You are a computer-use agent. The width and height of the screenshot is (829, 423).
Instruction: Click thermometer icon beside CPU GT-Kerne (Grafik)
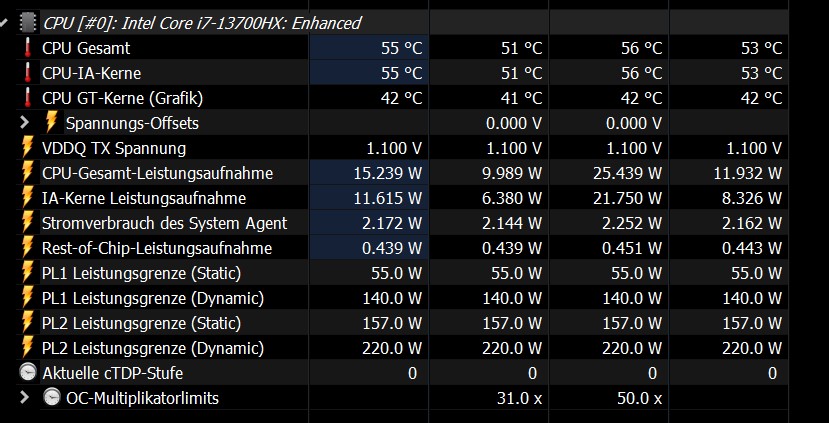tap(27, 98)
